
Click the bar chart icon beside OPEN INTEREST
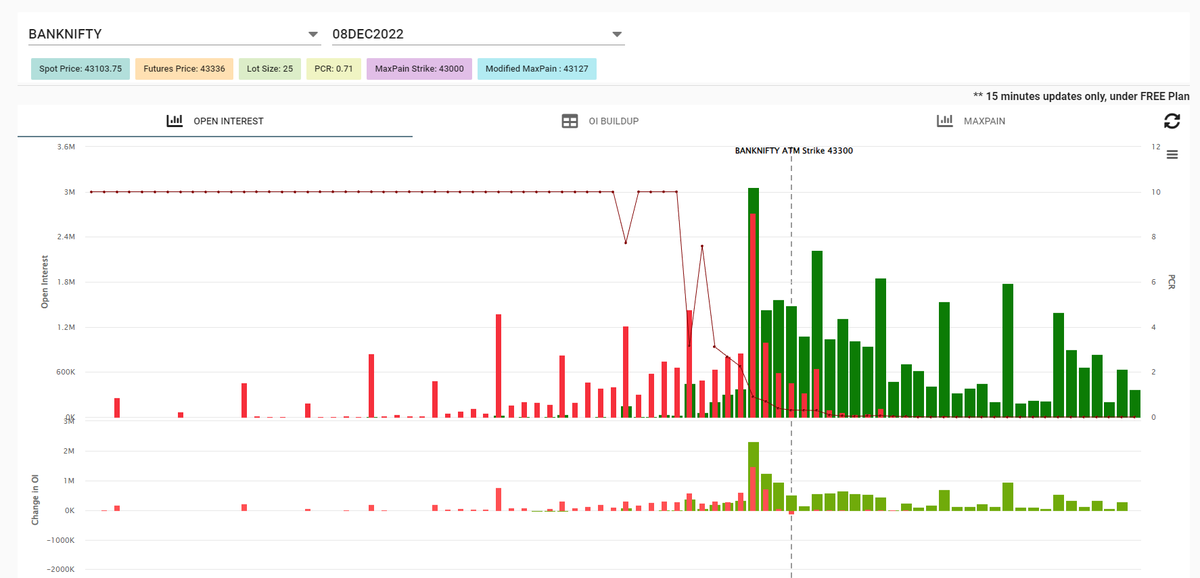point(174,121)
